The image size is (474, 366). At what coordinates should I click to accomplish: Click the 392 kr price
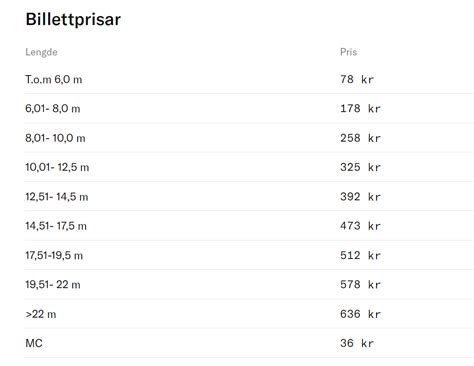pos(360,197)
